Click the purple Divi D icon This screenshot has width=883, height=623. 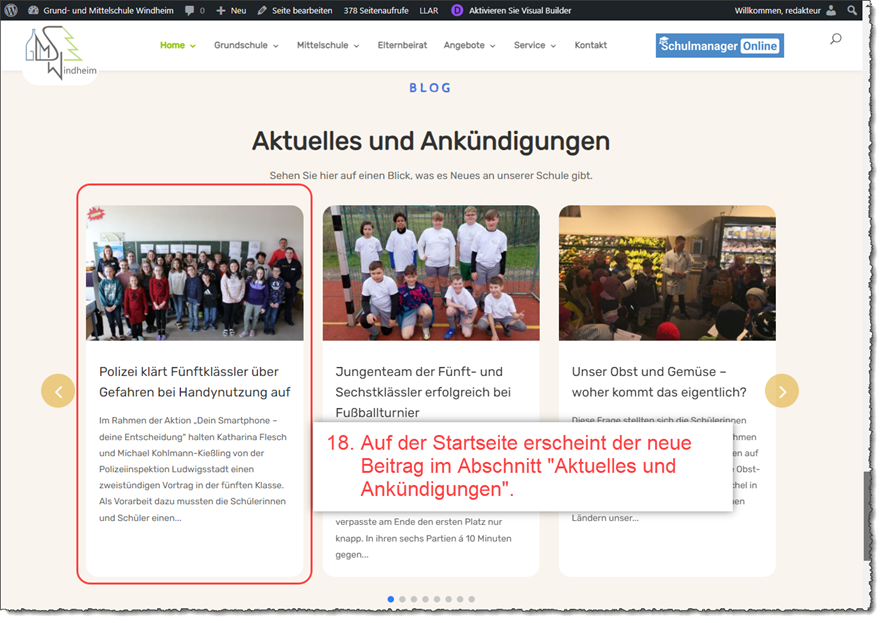(x=457, y=10)
